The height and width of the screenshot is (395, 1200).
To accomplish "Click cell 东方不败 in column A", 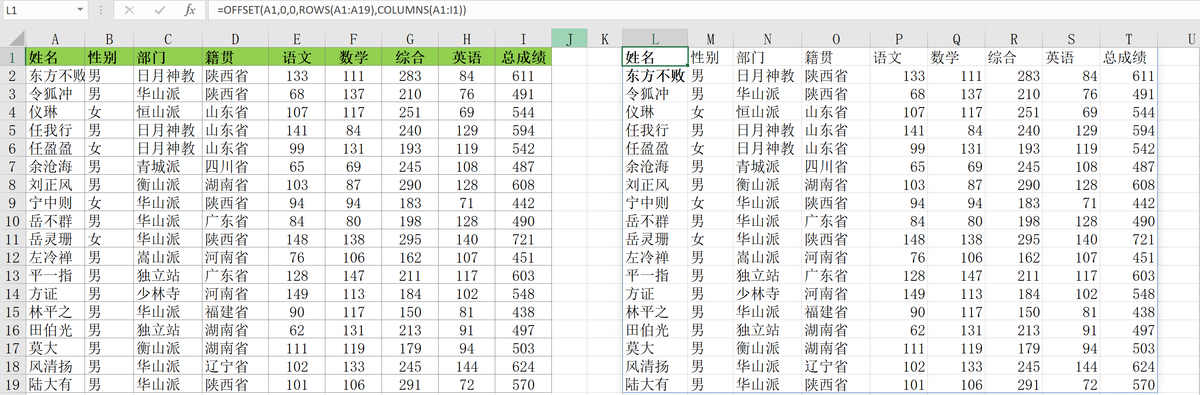I will pyautogui.click(x=54, y=75).
